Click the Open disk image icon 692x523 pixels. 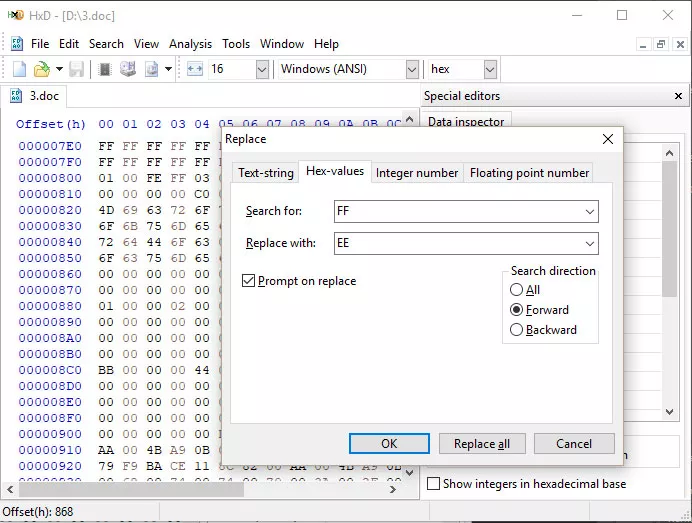click(152, 69)
